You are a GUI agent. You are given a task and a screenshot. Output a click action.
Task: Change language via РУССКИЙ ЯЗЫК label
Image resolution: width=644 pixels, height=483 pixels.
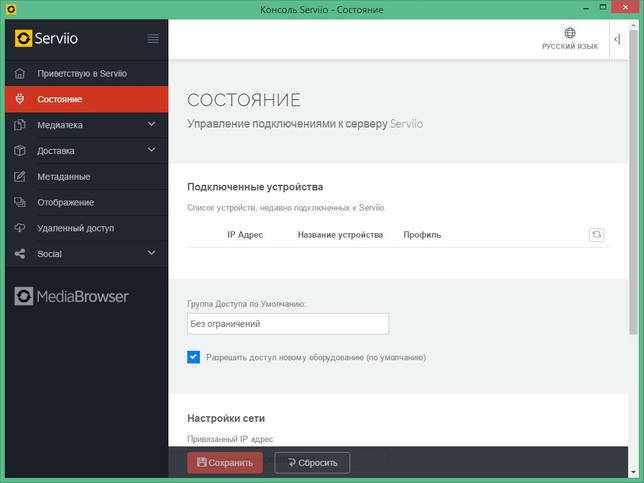tap(570, 46)
